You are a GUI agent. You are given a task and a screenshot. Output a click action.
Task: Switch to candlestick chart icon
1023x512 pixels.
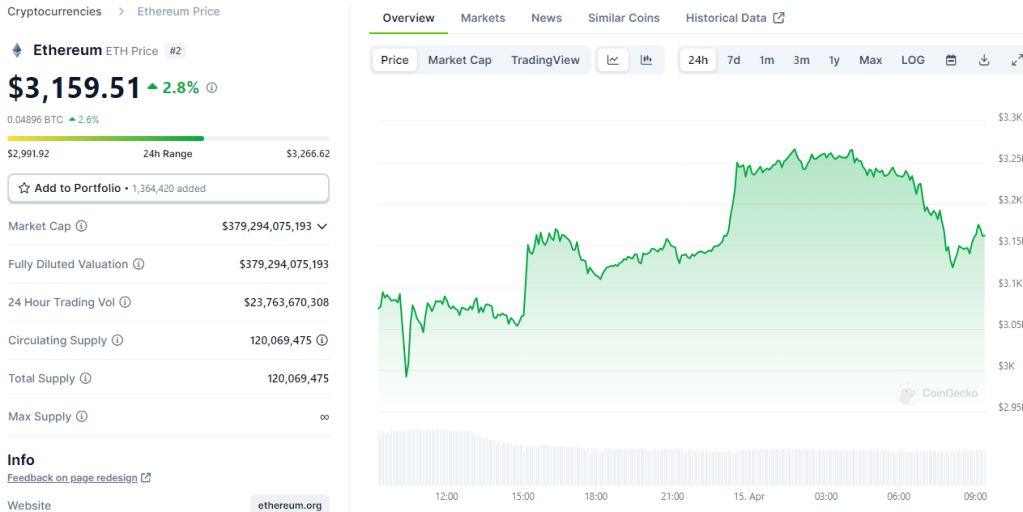[x=646, y=60]
